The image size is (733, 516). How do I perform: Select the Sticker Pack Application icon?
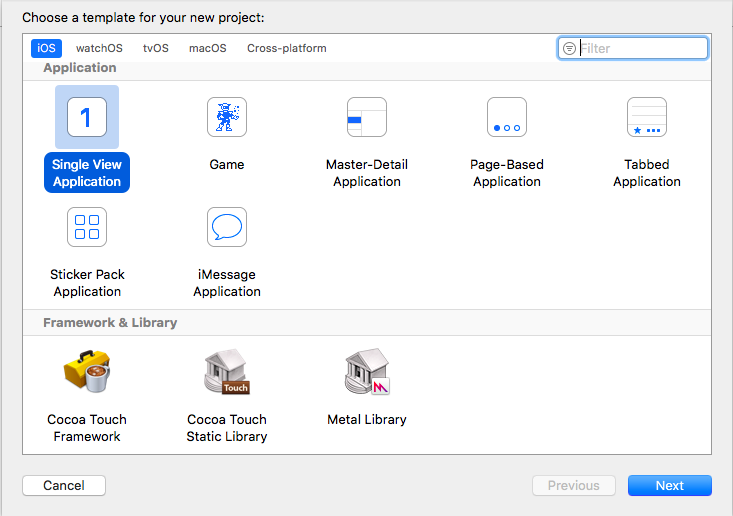pos(87,227)
